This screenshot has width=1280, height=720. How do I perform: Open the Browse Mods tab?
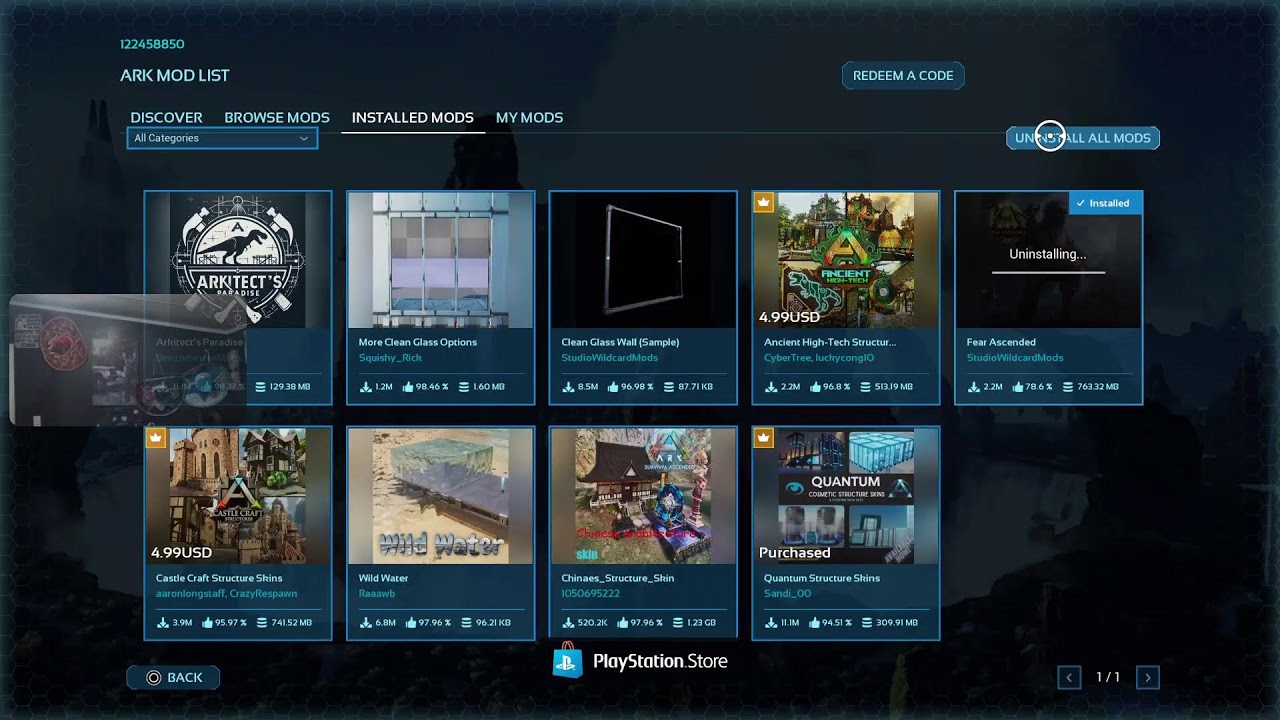(277, 117)
